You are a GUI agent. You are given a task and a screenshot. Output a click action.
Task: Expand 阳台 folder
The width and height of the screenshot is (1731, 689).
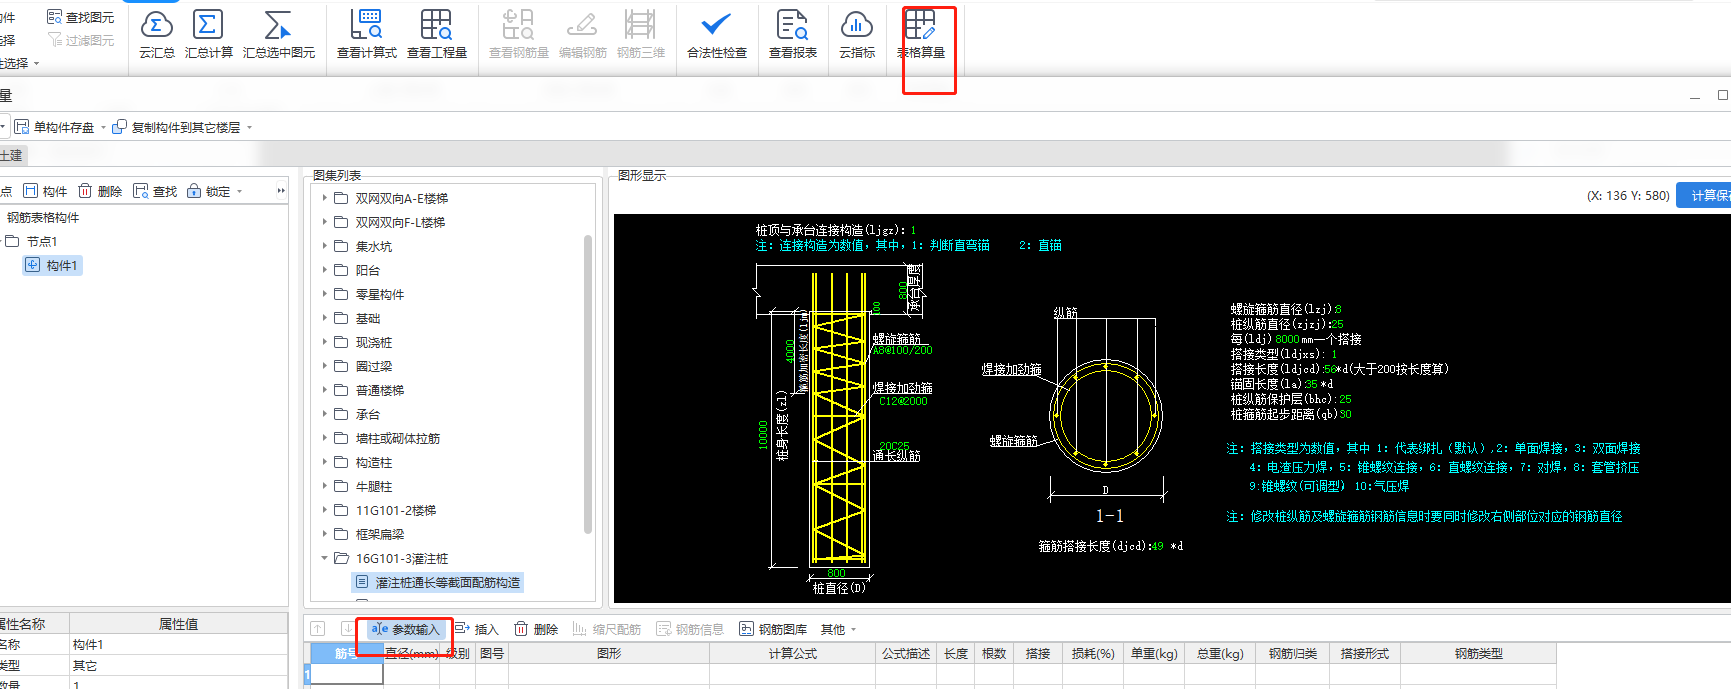[324, 270]
